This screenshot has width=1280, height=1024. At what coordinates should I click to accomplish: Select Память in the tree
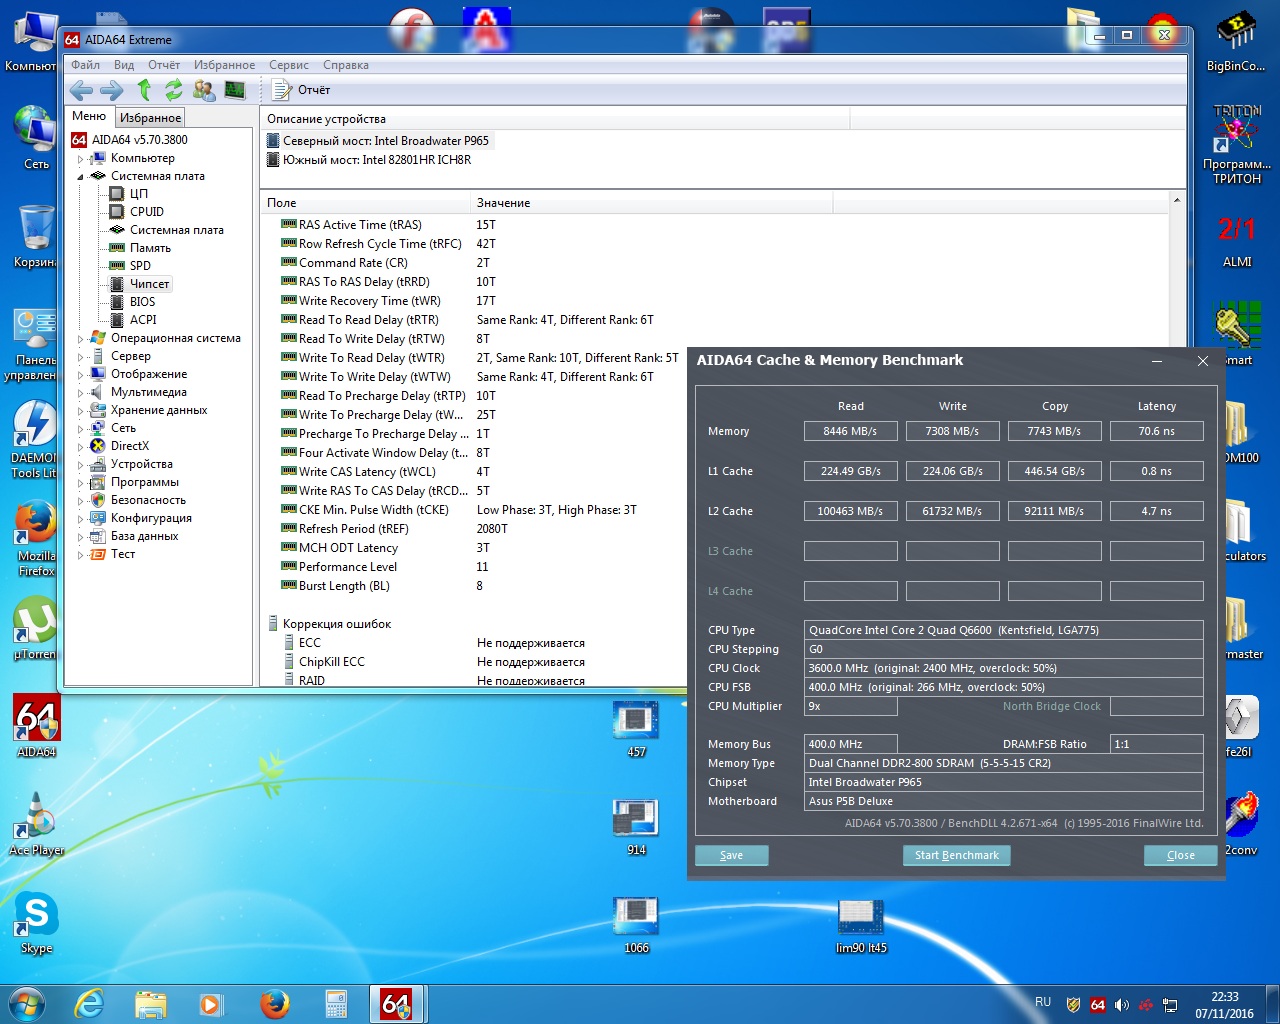tap(150, 248)
